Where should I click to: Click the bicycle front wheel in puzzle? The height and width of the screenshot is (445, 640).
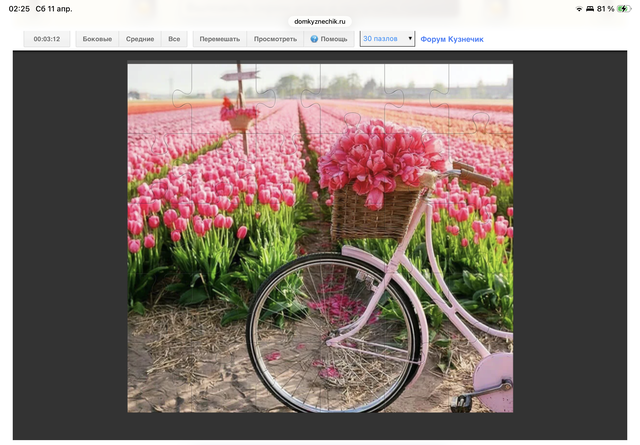point(330,332)
